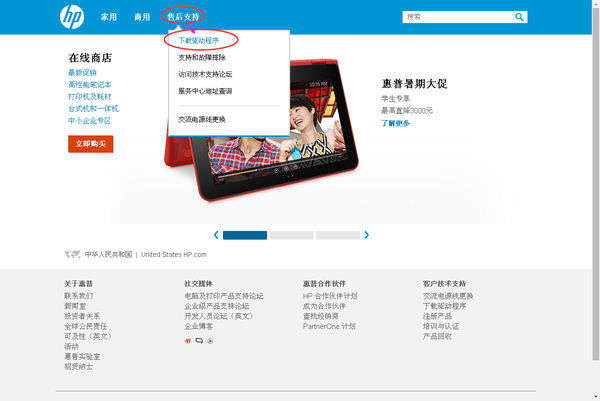Open the black speech-bubble social icon
Screen dimensions: 600x401
[199, 341]
